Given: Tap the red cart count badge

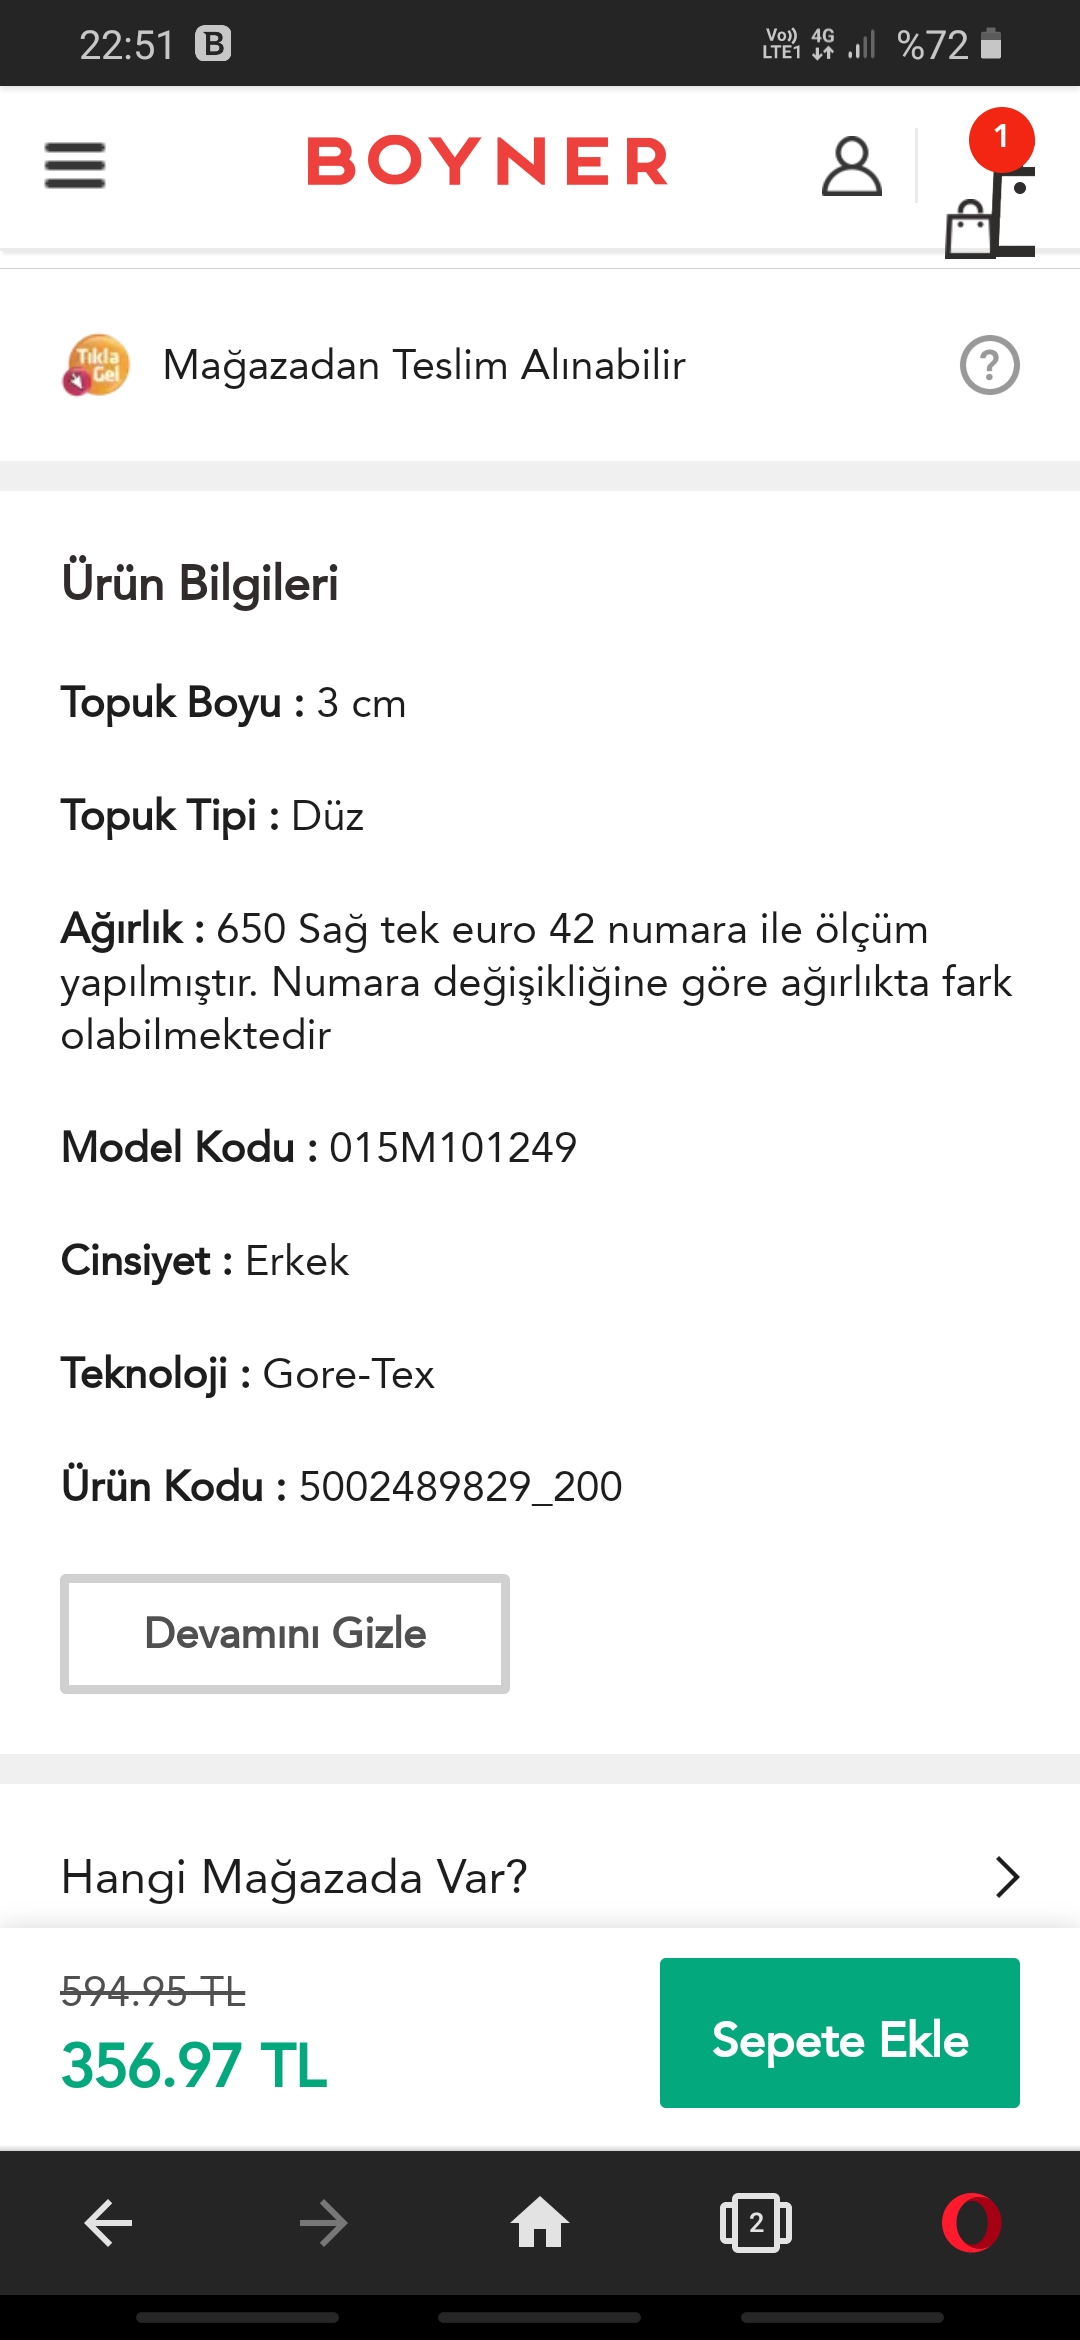Looking at the screenshot, I should (1001, 139).
